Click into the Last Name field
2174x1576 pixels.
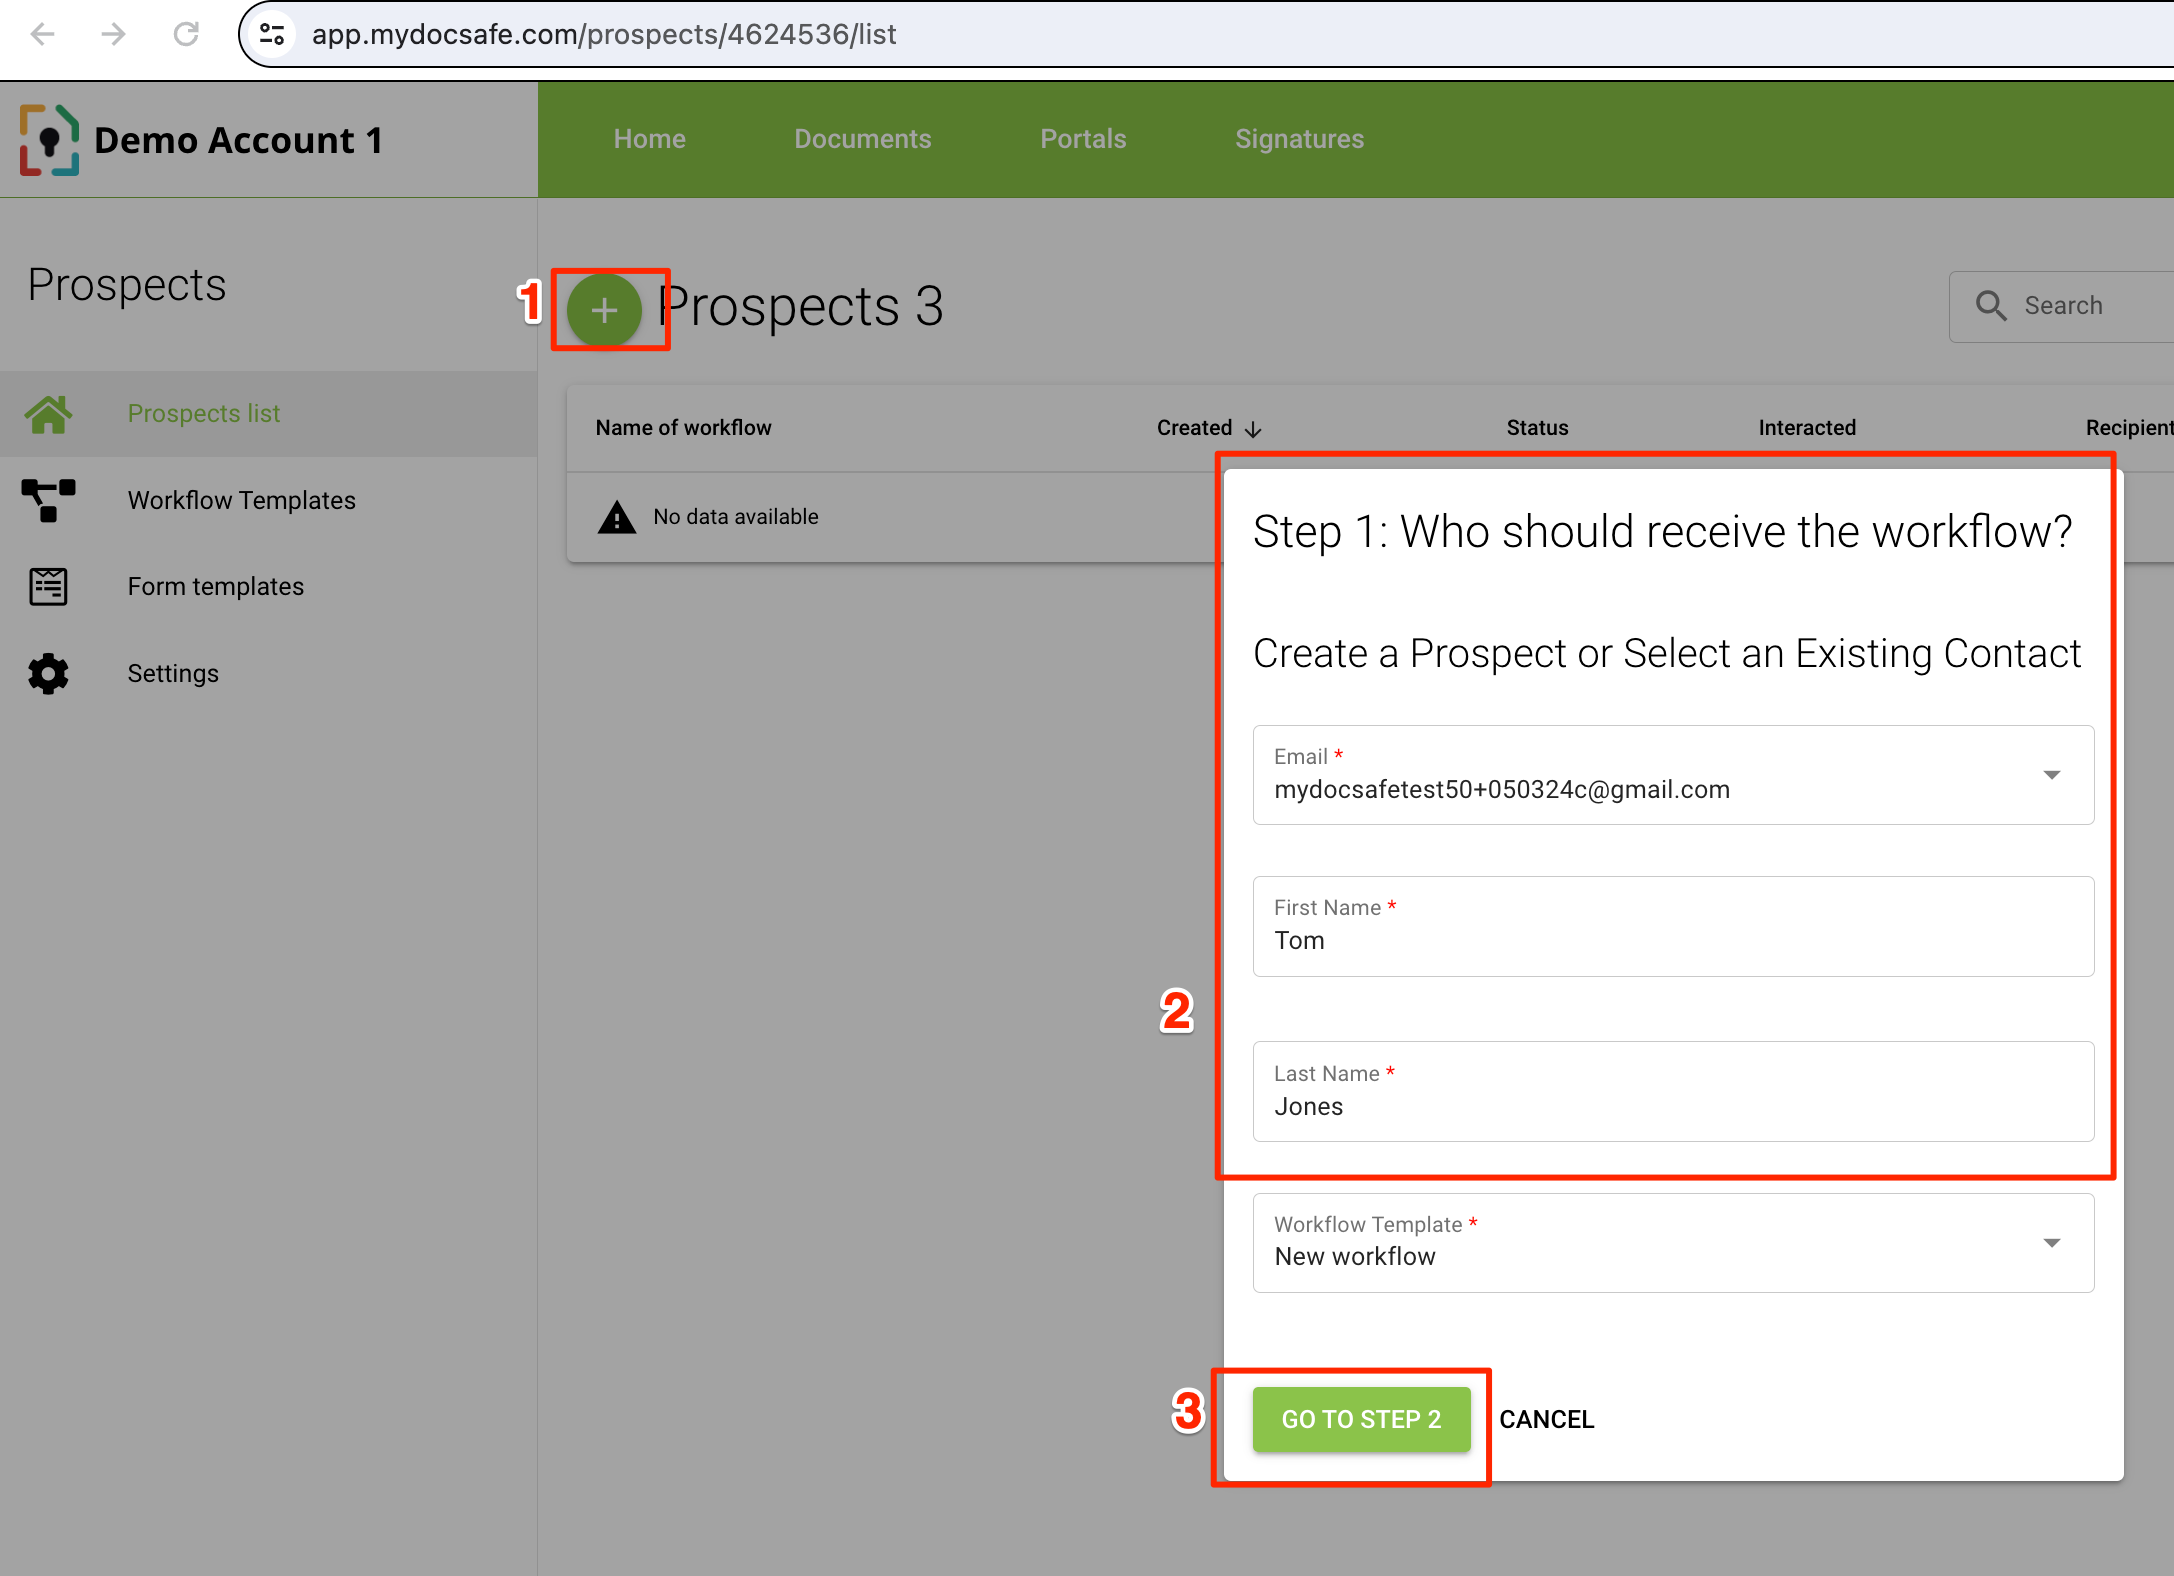pos(1672,1106)
